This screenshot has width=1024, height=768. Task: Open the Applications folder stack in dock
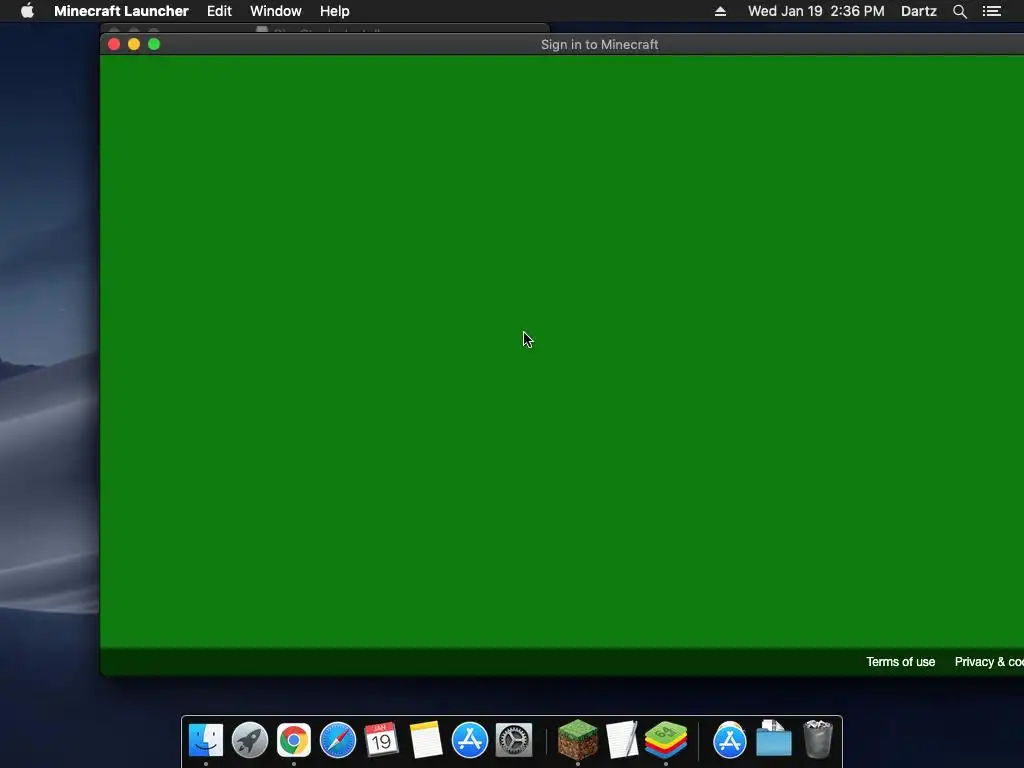(x=729, y=740)
